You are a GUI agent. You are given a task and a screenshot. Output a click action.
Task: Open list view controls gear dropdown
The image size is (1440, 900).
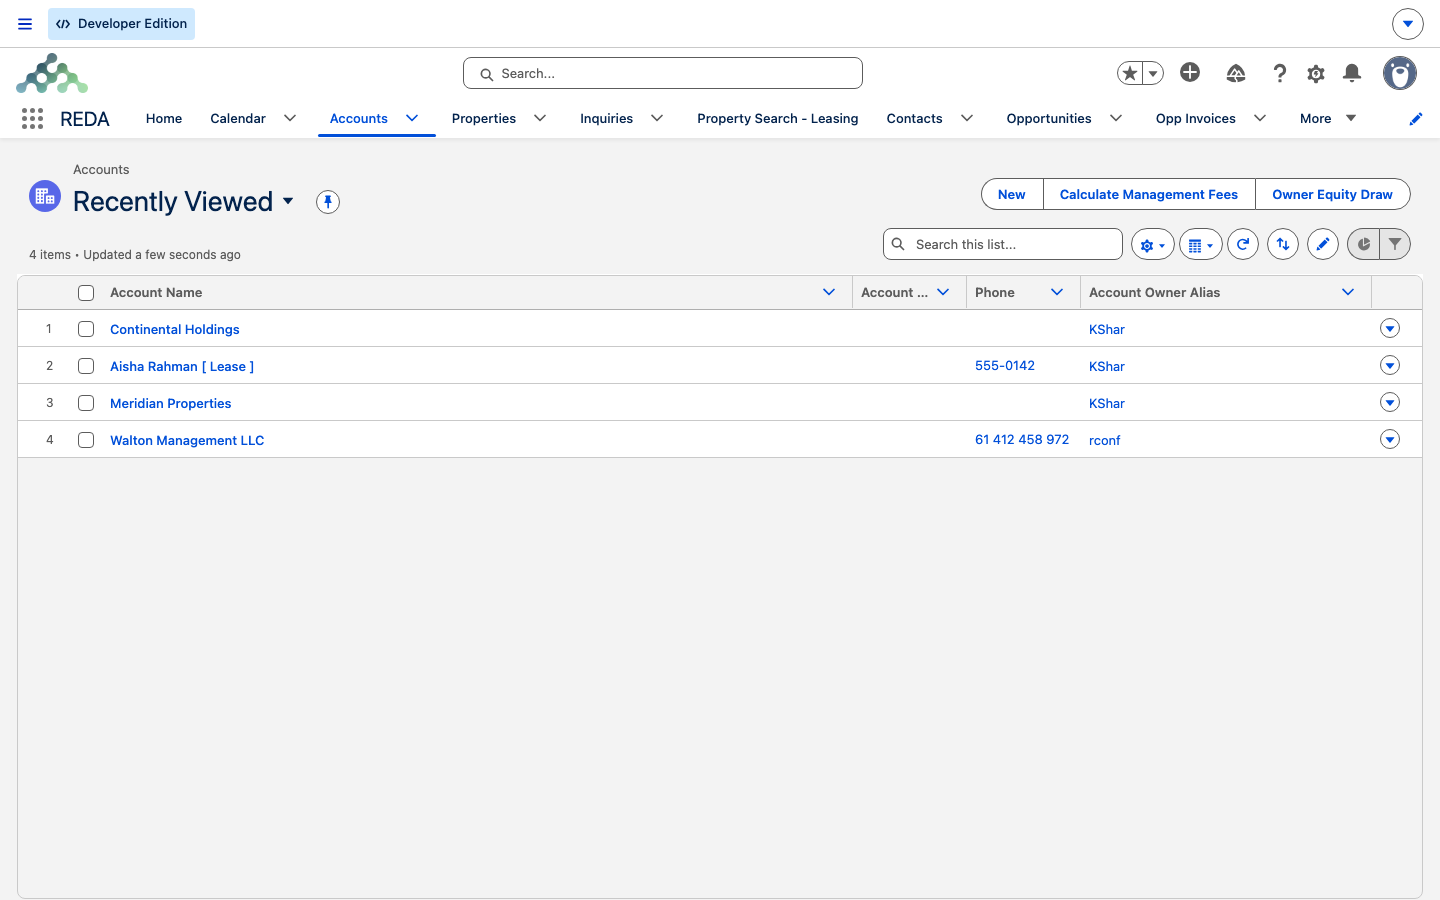(1153, 244)
